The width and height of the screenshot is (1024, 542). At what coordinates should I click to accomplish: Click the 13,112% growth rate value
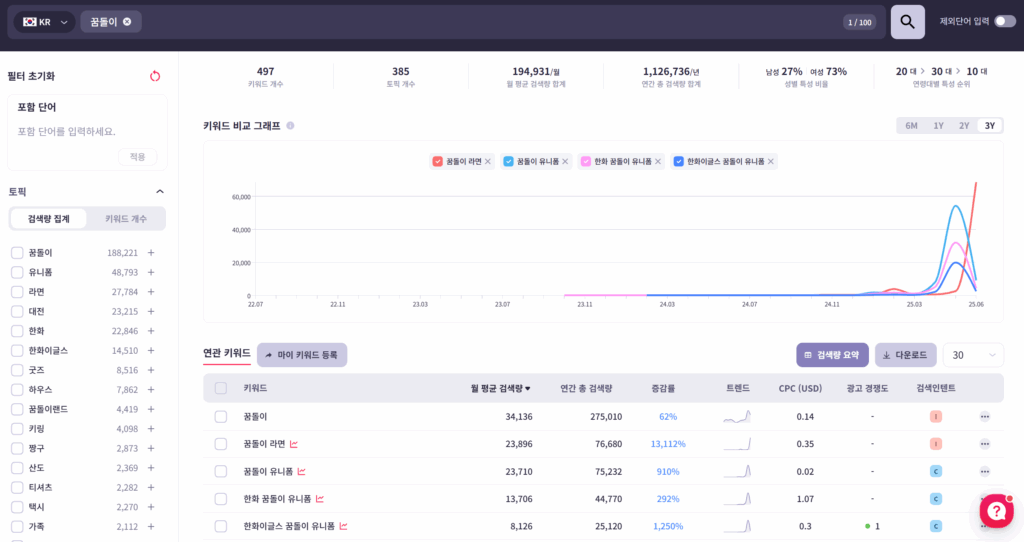(x=667, y=444)
